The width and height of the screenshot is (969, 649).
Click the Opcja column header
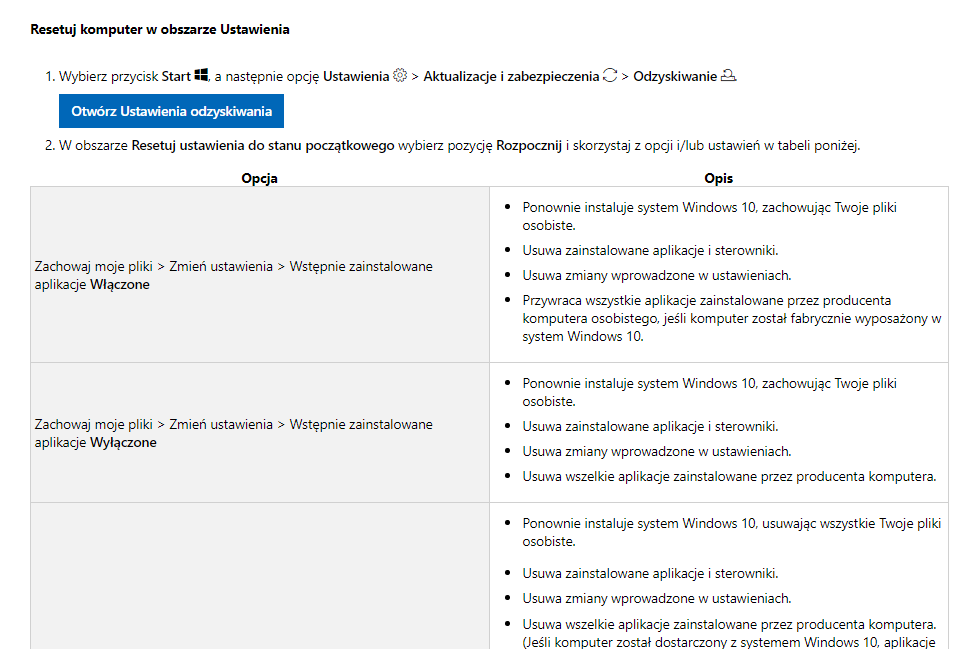(260, 178)
